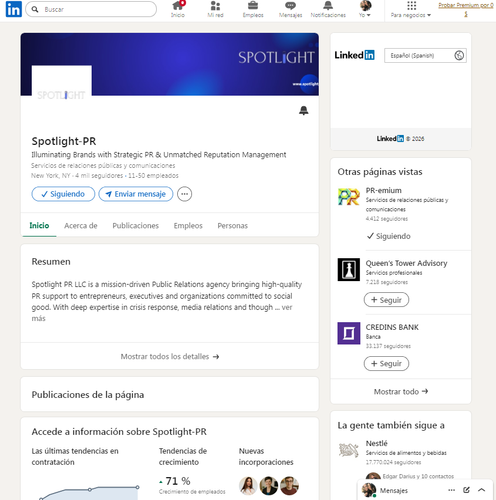496x500 pixels.
Task: Open the Mensajes chat icon in navbar
Action: (x=290, y=6)
